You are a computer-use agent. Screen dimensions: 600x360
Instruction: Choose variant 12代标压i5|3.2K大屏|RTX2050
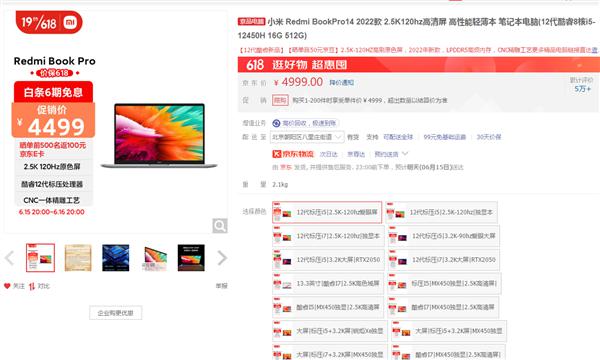(328, 260)
